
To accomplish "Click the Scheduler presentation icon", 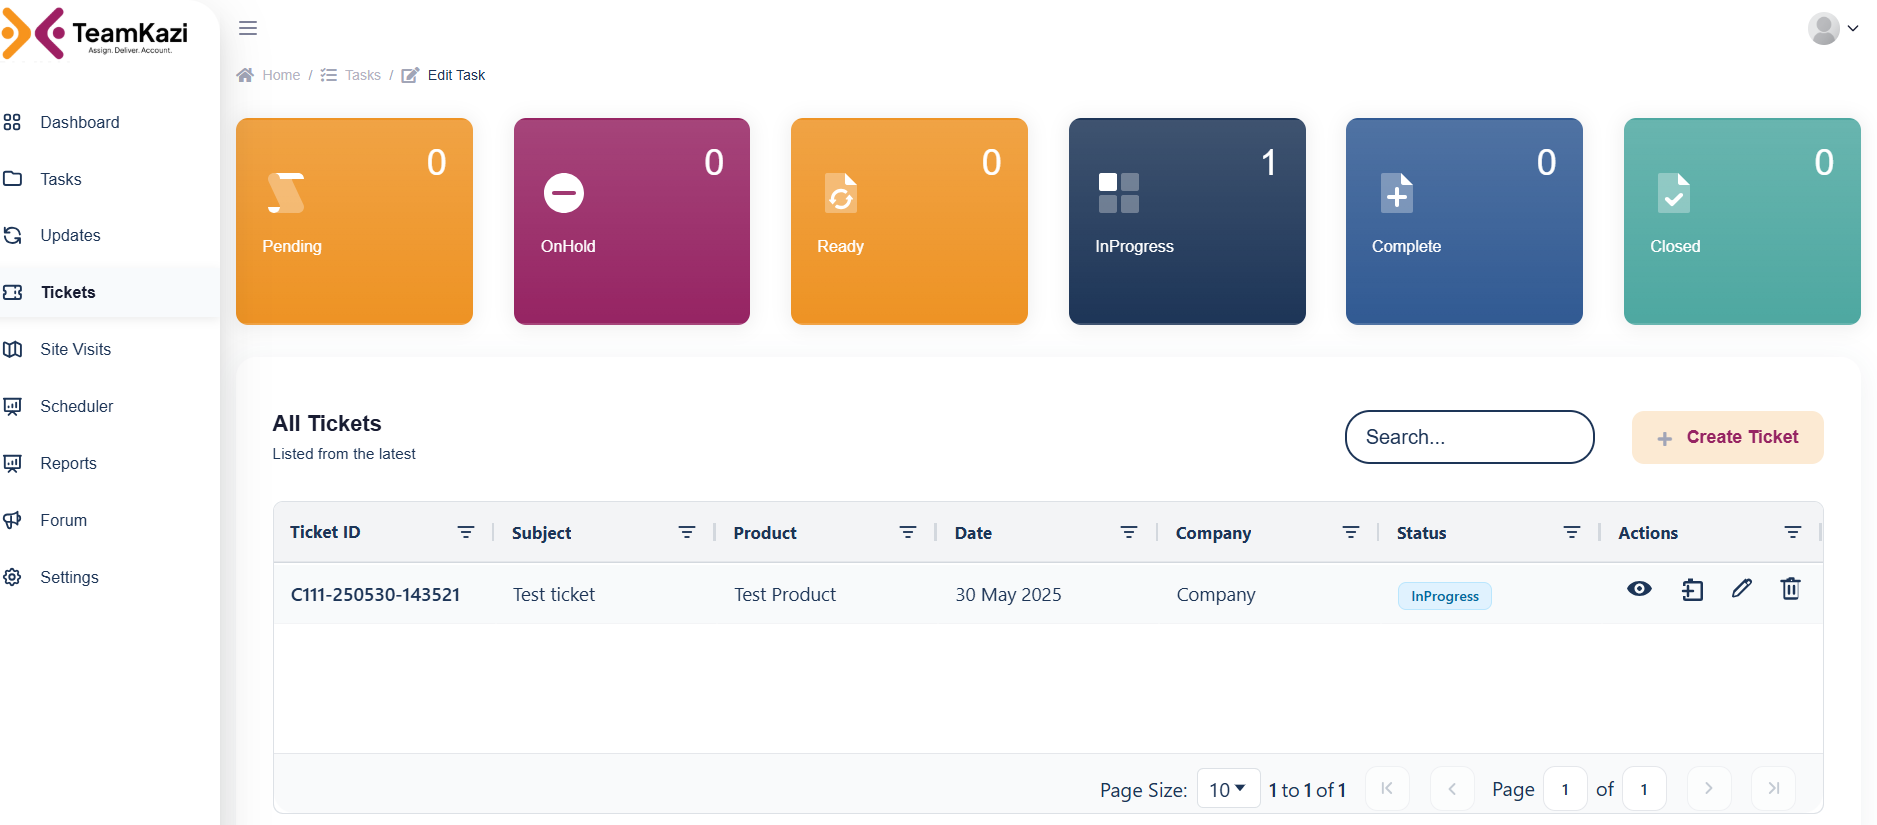I will point(12,406).
